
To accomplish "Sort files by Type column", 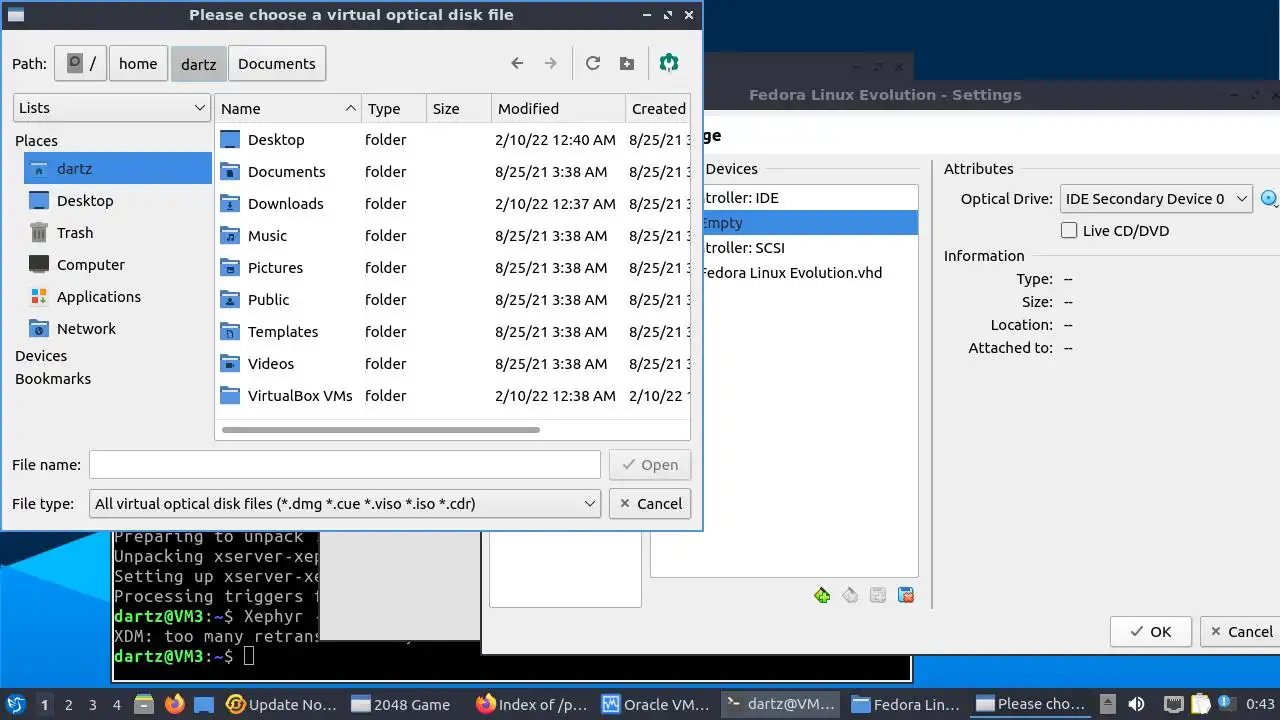I will click(x=394, y=108).
